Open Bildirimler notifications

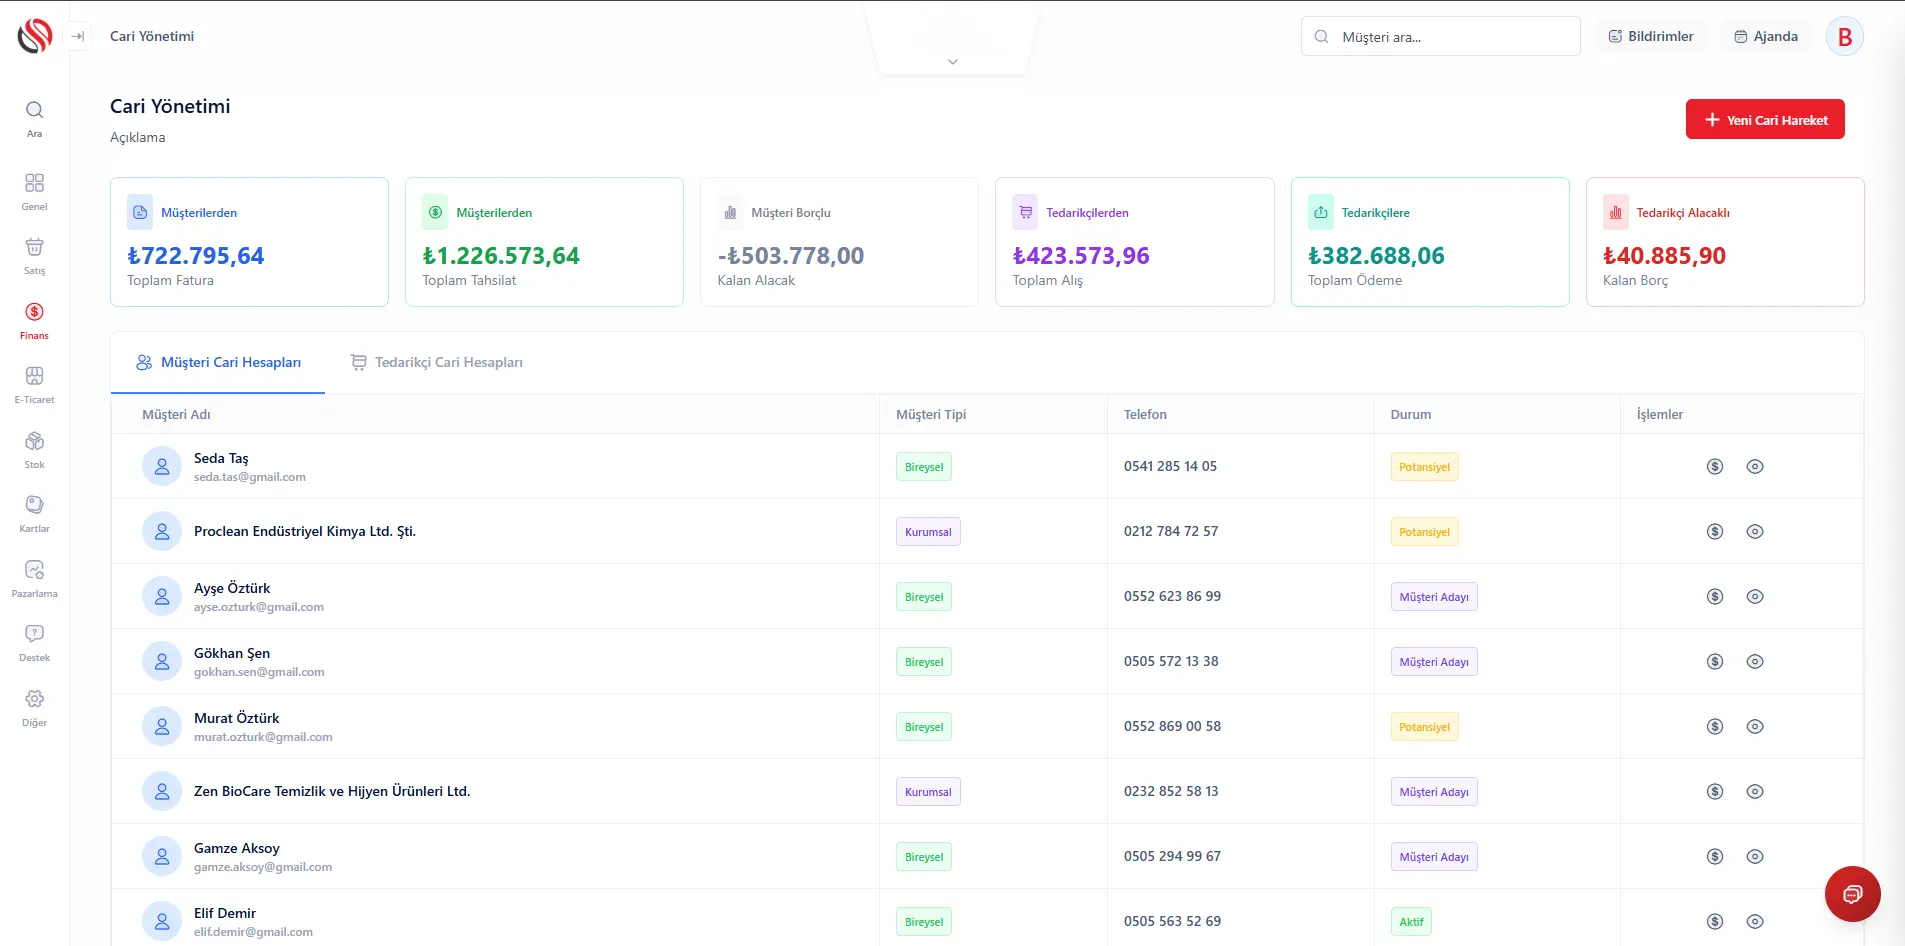(1650, 36)
